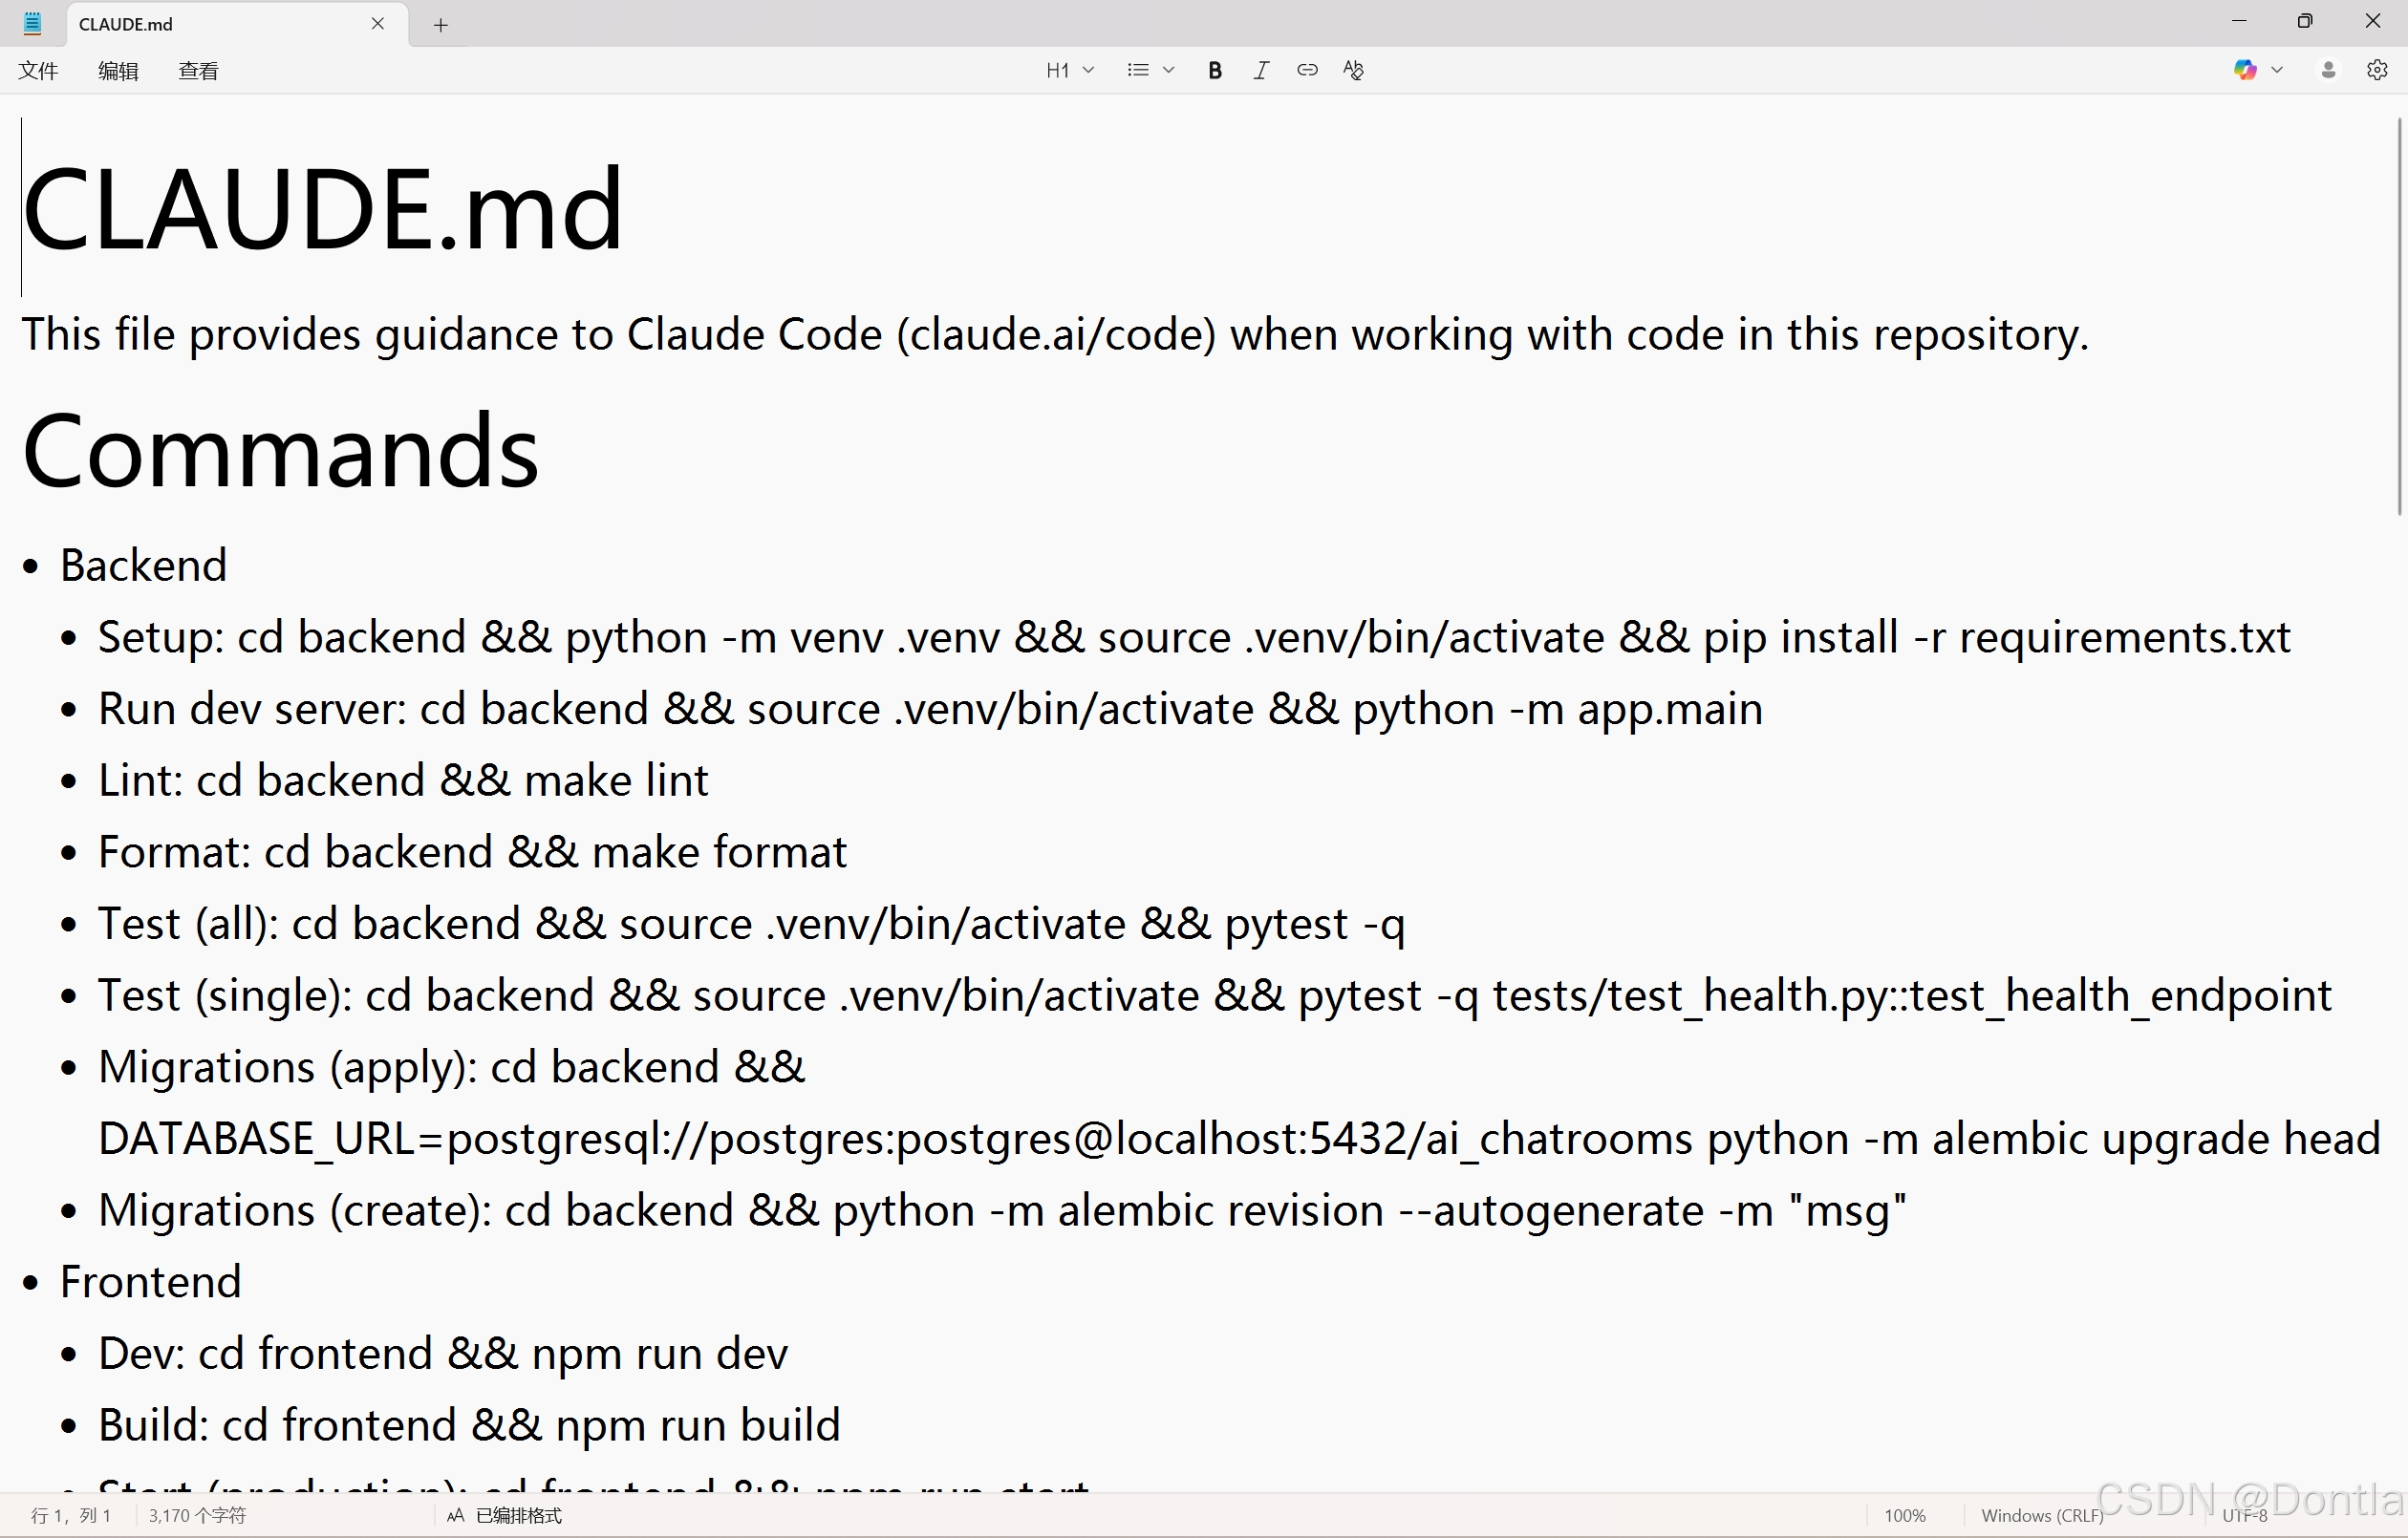Open the 编辑 menu
Viewport: 2408px width, 1538px height.
(118, 70)
